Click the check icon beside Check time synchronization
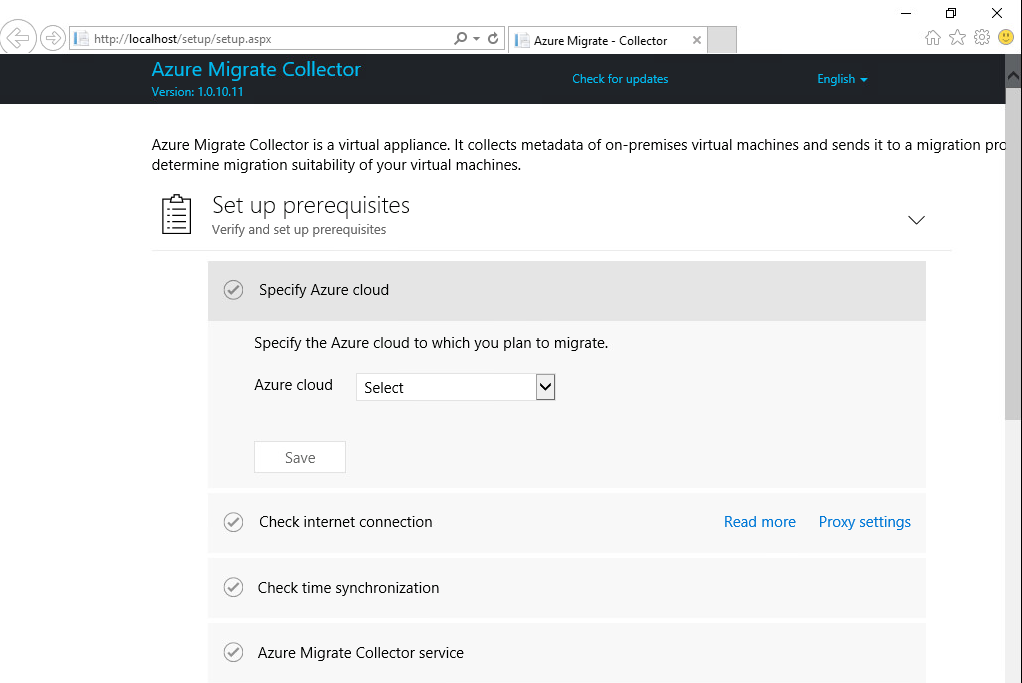Screen dimensions: 1022x683 [x=233, y=587]
